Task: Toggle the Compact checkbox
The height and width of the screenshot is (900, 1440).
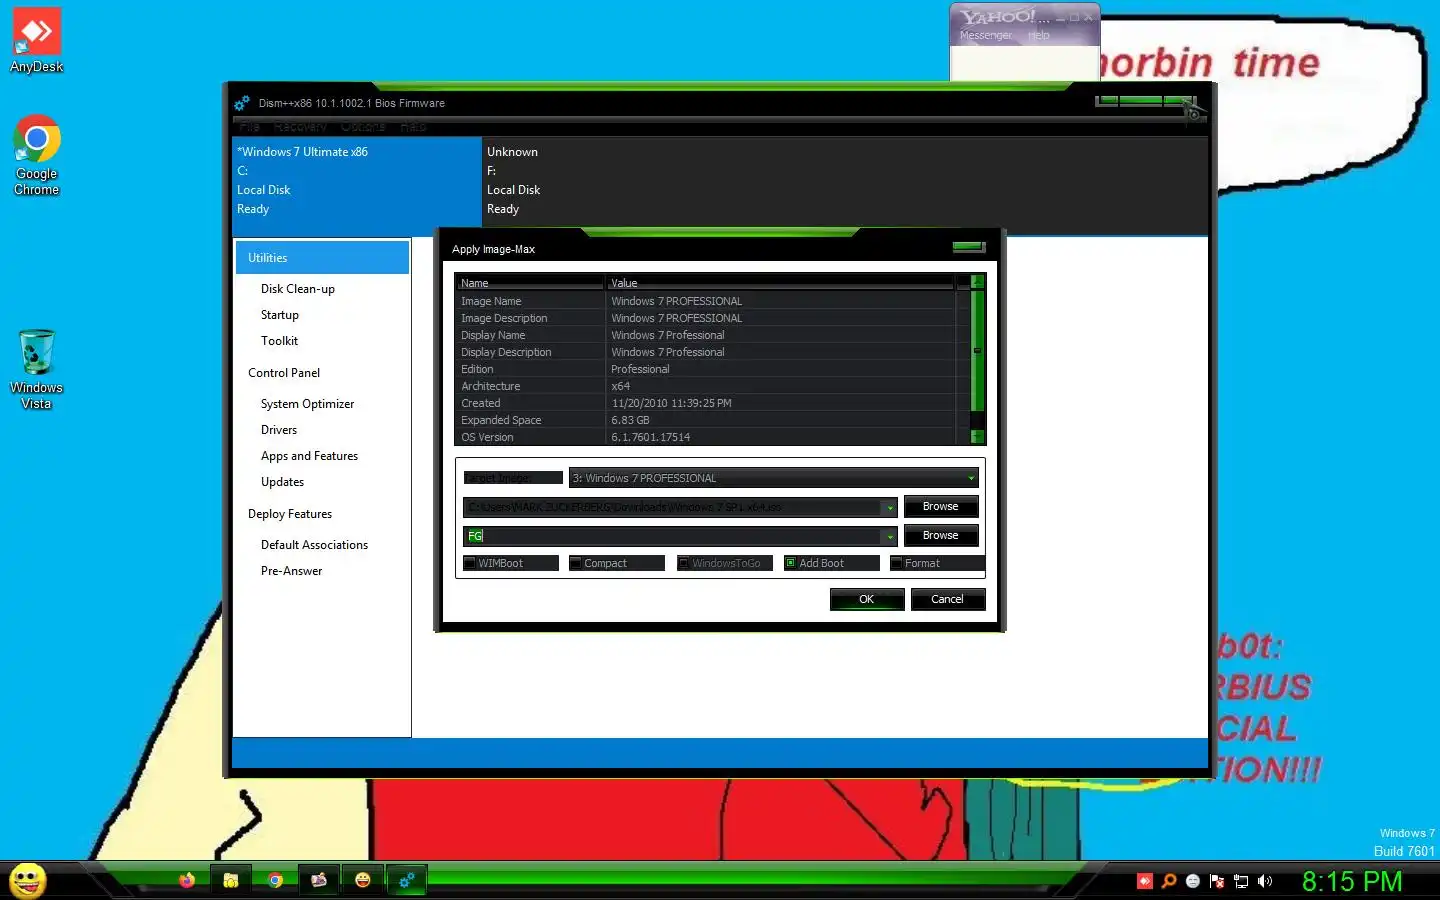Action: (576, 563)
